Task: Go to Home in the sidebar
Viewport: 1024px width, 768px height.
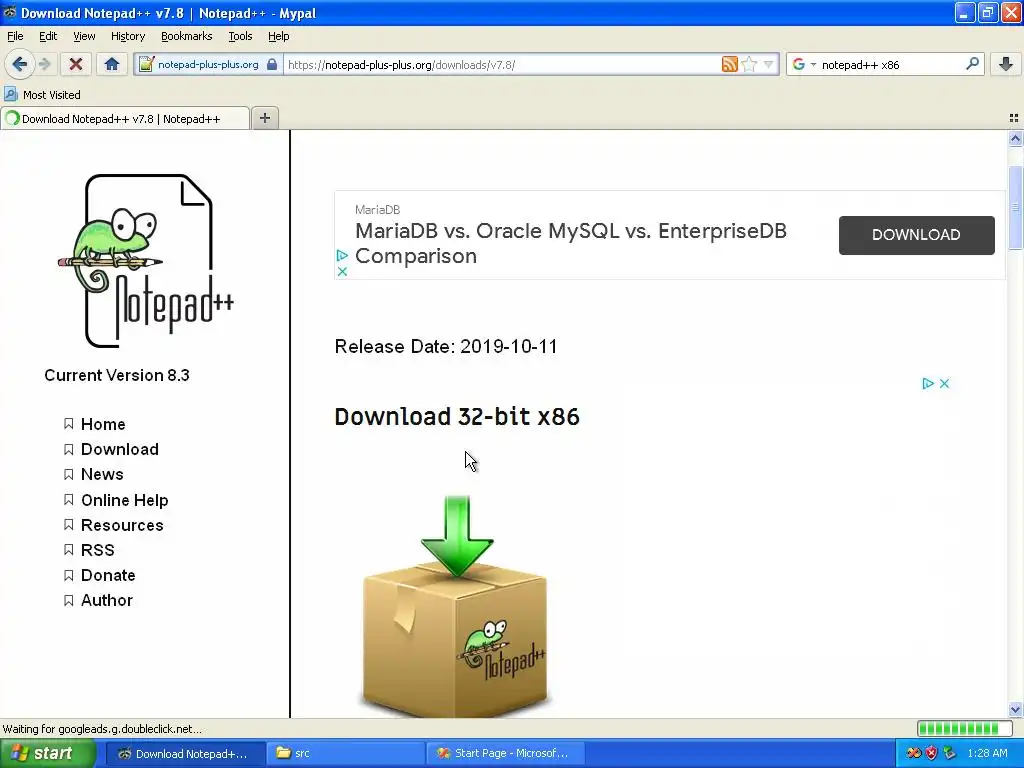Action: (x=103, y=424)
